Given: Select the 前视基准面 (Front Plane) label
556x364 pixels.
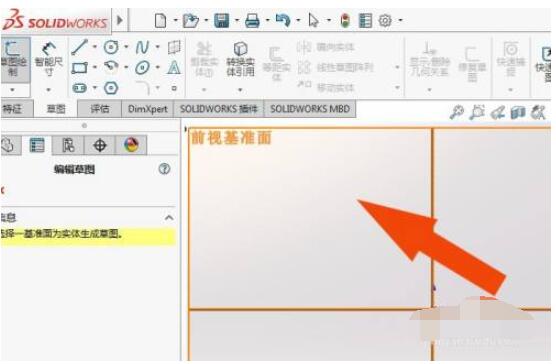Looking at the screenshot, I should coord(232,138).
